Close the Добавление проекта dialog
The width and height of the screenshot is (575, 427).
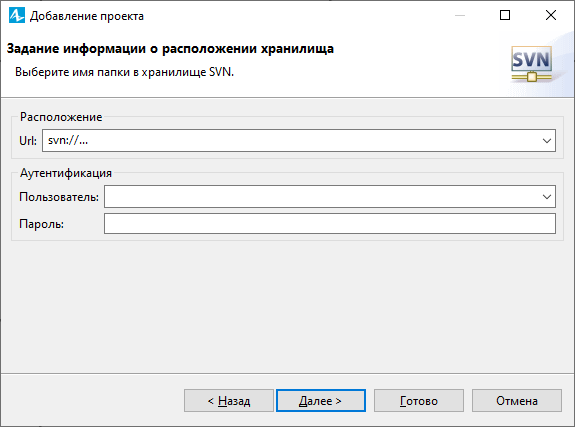551,15
